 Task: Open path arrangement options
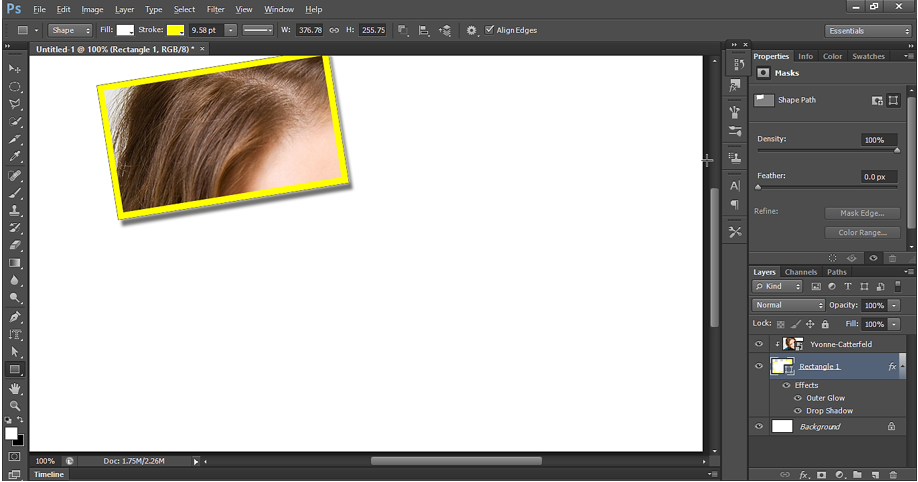click(445, 30)
